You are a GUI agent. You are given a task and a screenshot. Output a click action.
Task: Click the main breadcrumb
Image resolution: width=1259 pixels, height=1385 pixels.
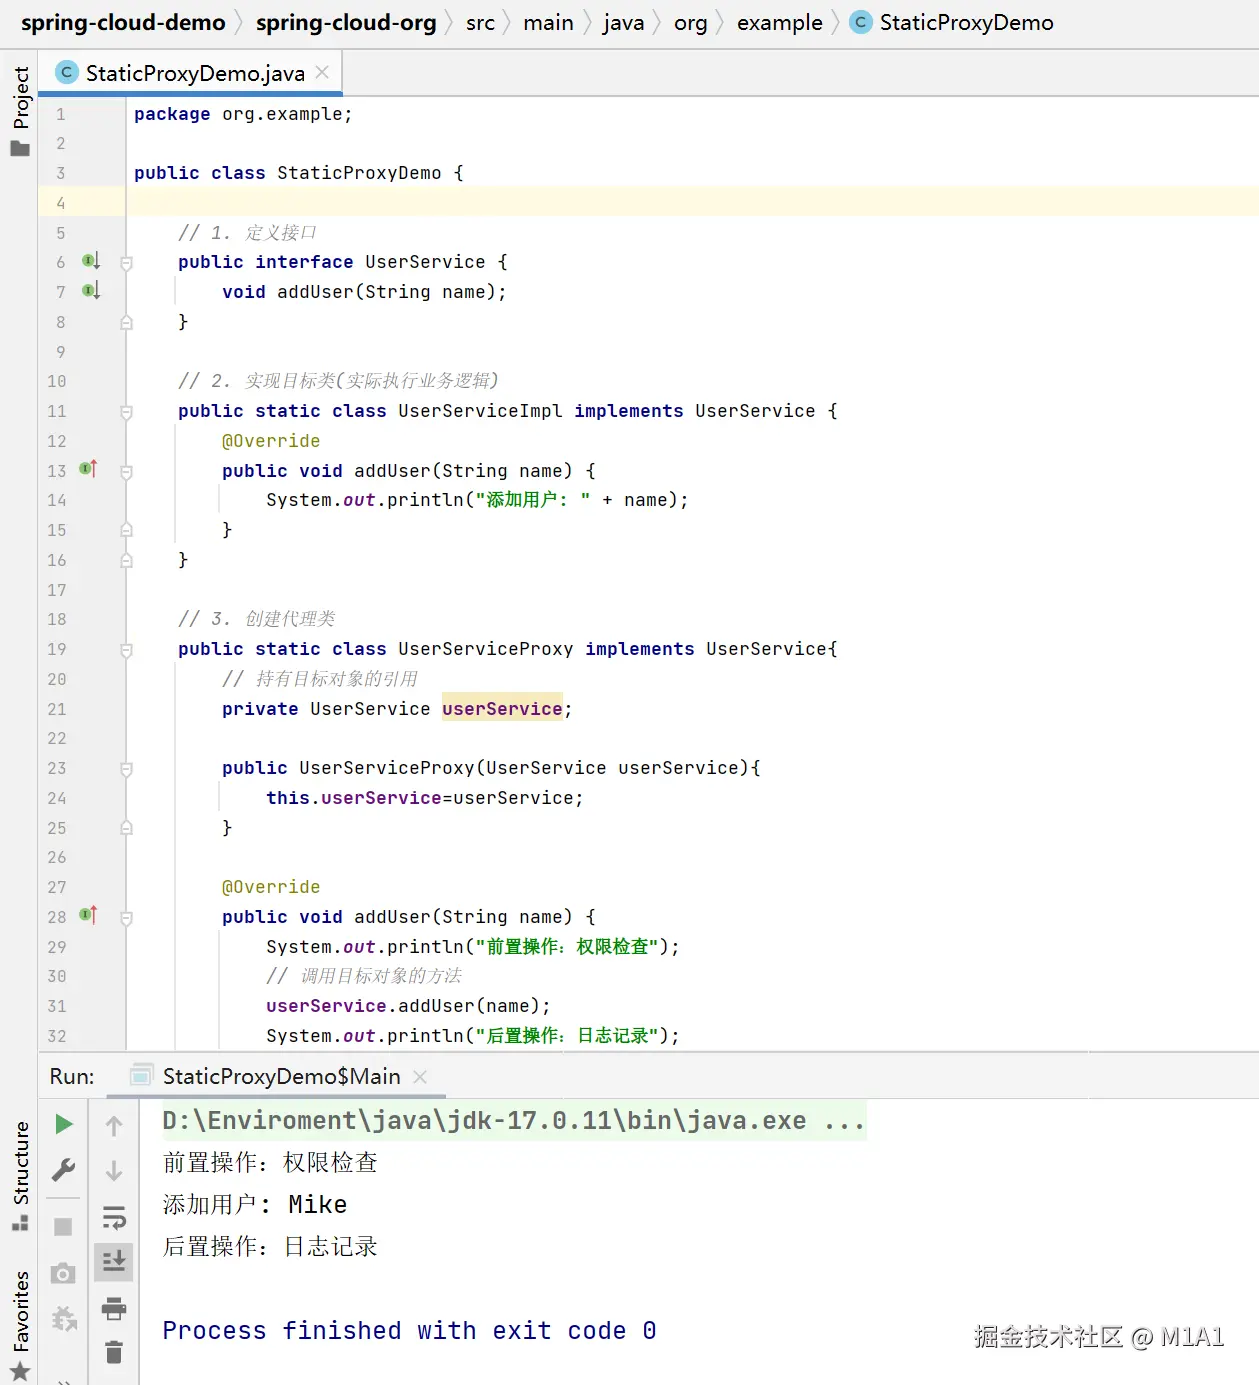pos(548,22)
